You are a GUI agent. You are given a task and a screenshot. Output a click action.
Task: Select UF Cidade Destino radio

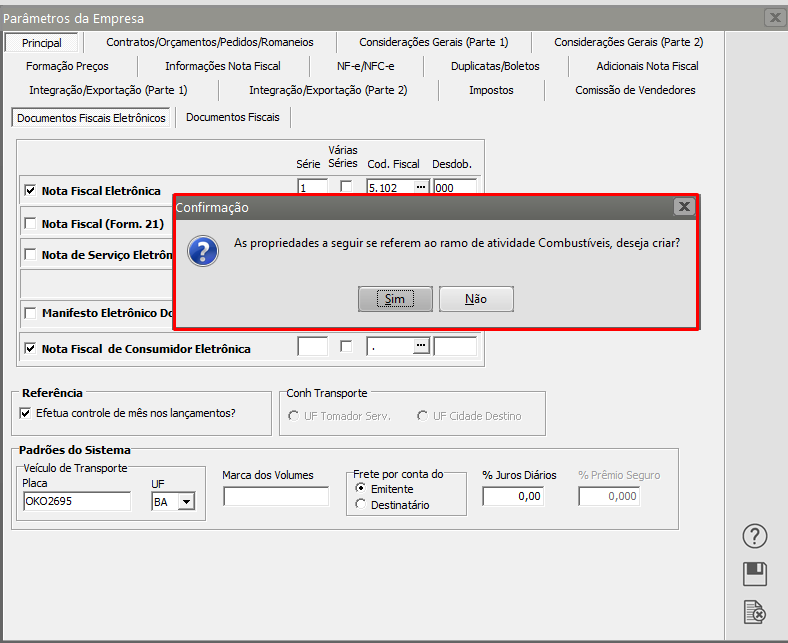[x=423, y=416]
